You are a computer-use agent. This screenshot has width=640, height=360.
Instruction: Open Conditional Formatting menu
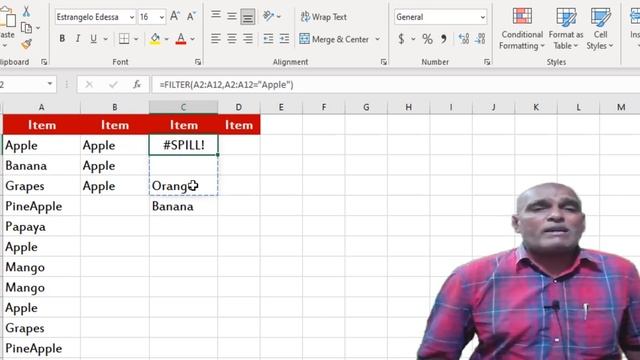click(x=522, y=29)
